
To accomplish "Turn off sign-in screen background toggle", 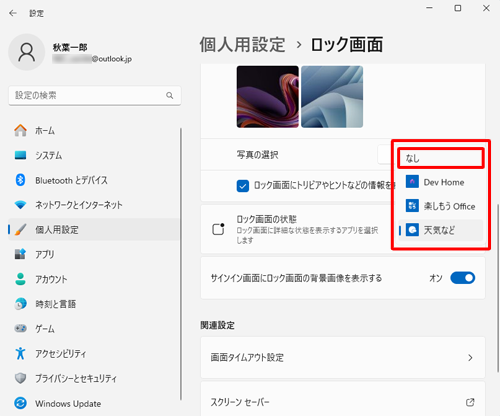I will (x=463, y=278).
